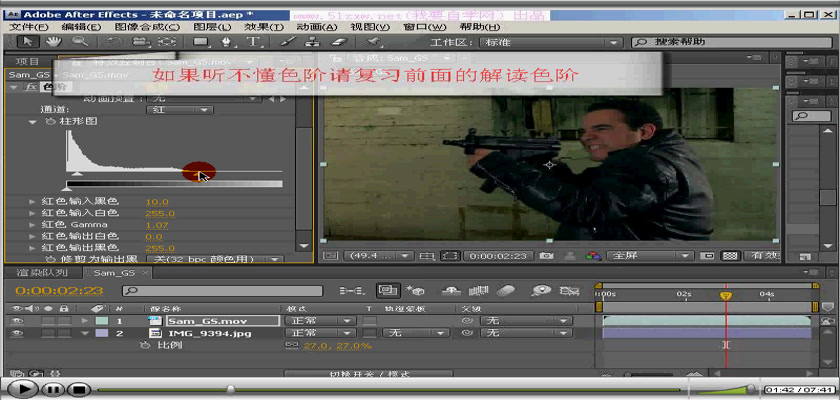Open the viewer magnification dropdown
Screen dimensions: 840x400
(x=377, y=256)
